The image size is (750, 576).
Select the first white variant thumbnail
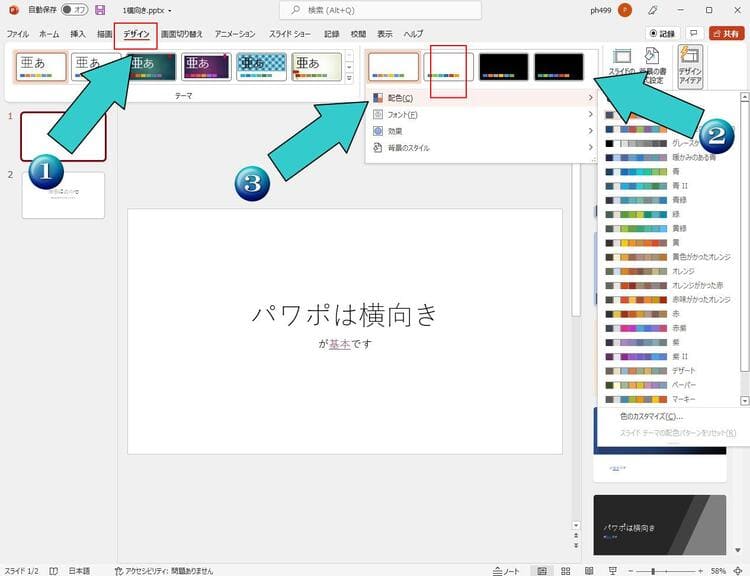[x=393, y=66]
